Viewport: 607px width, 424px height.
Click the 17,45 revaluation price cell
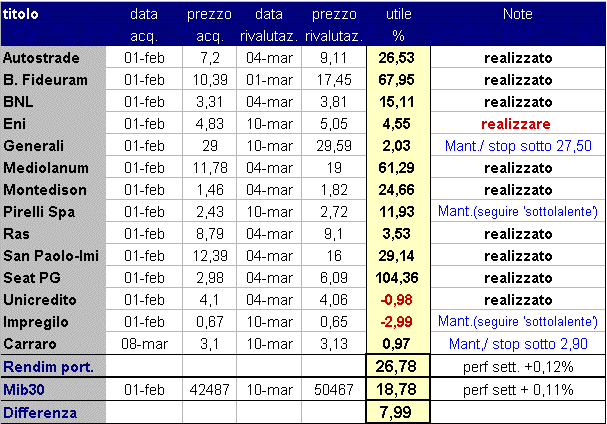pos(334,80)
